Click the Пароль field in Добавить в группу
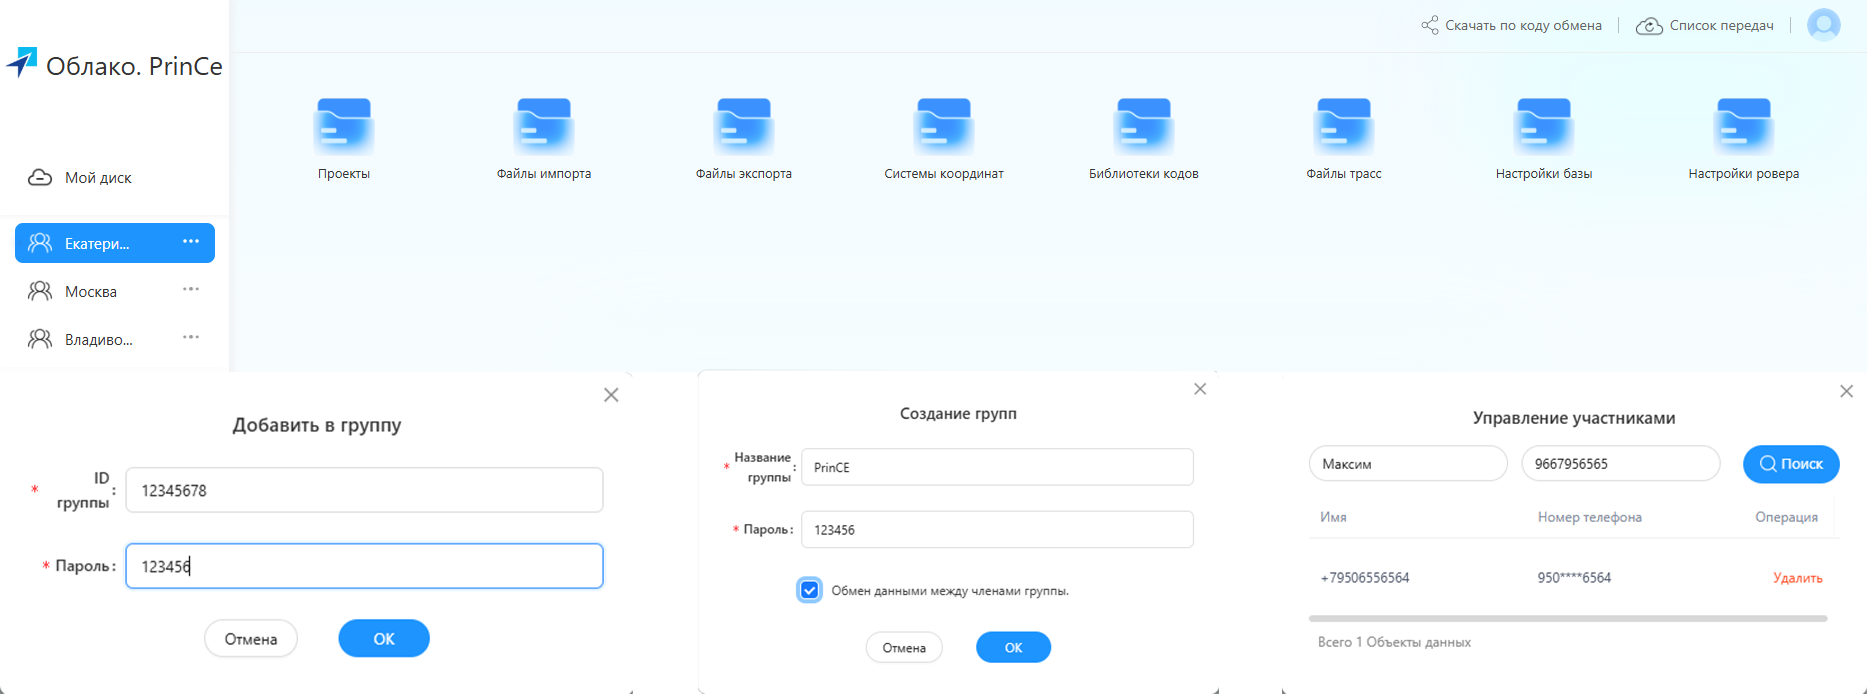This screenshot has width=1867, height=694. pyautogui.click(x=364, y=566)
